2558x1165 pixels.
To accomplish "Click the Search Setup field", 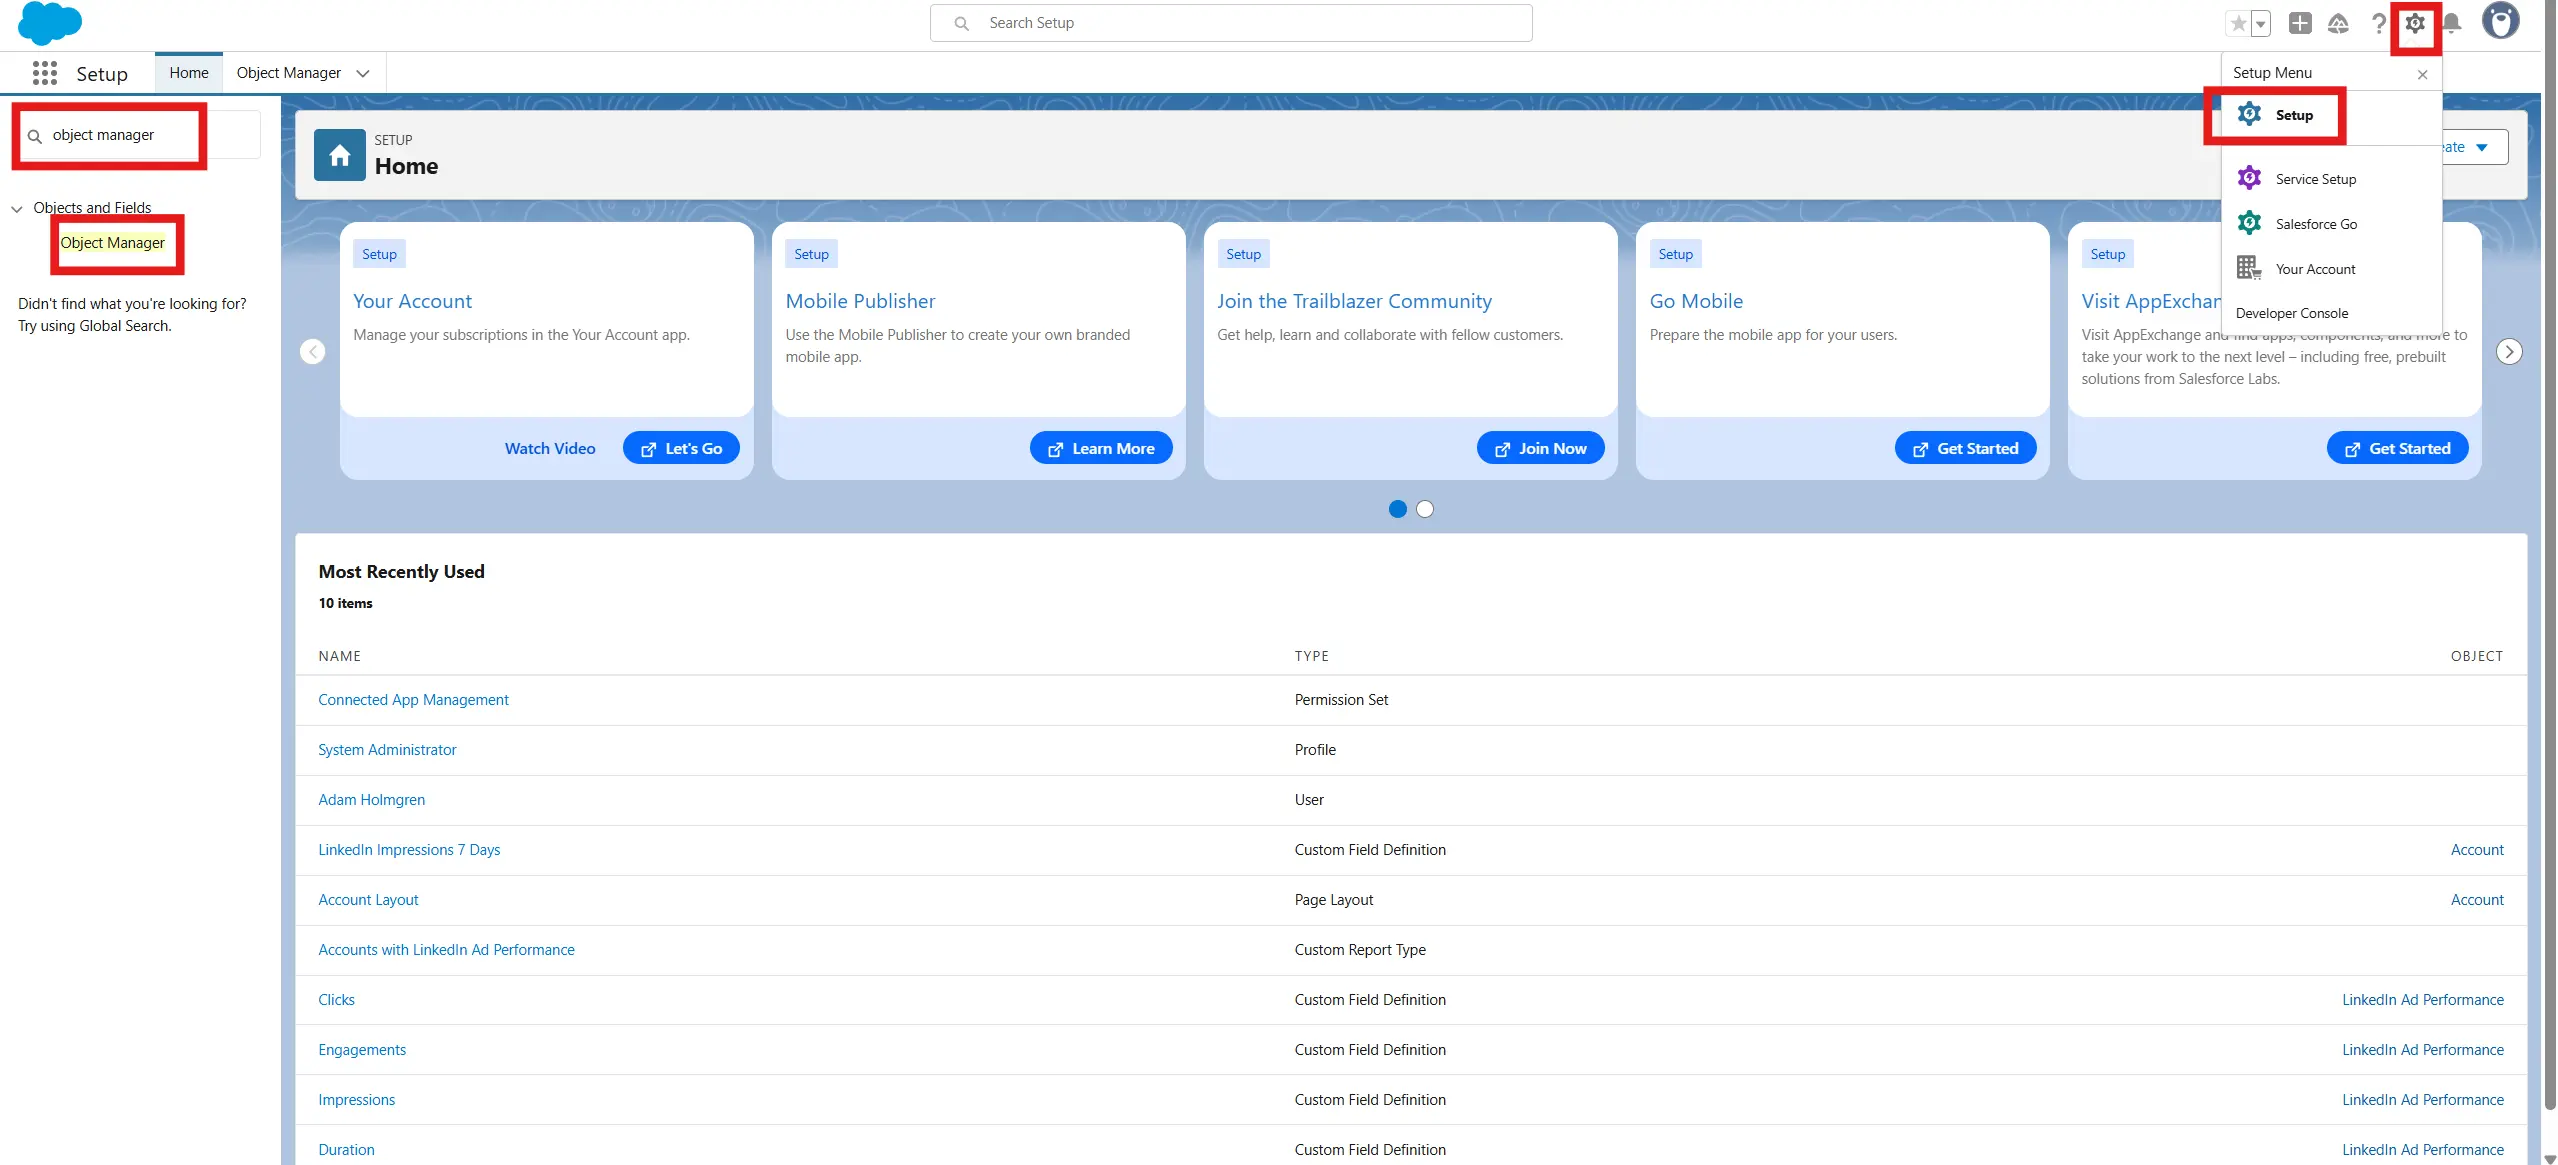I will (x=1230, y=23).
